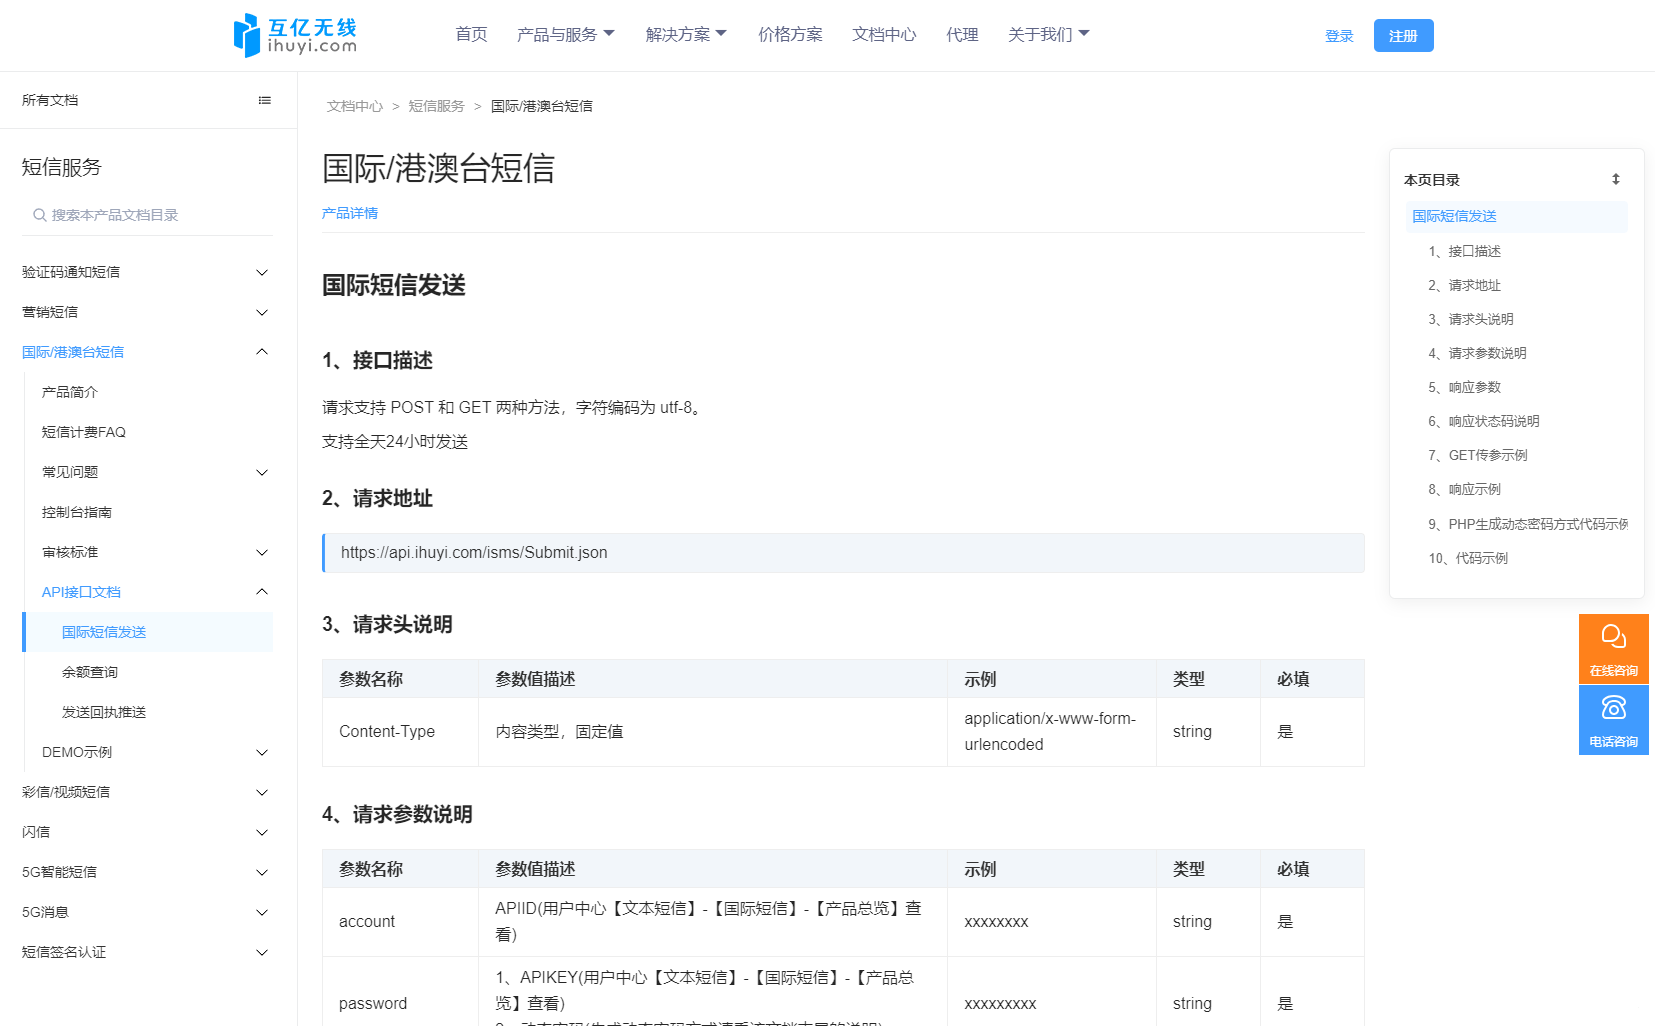The height and width of the screenshot is (1026, 1655).
Task: Collapse the 国际/港澳台短信 menu
Action: coord(262,351)
